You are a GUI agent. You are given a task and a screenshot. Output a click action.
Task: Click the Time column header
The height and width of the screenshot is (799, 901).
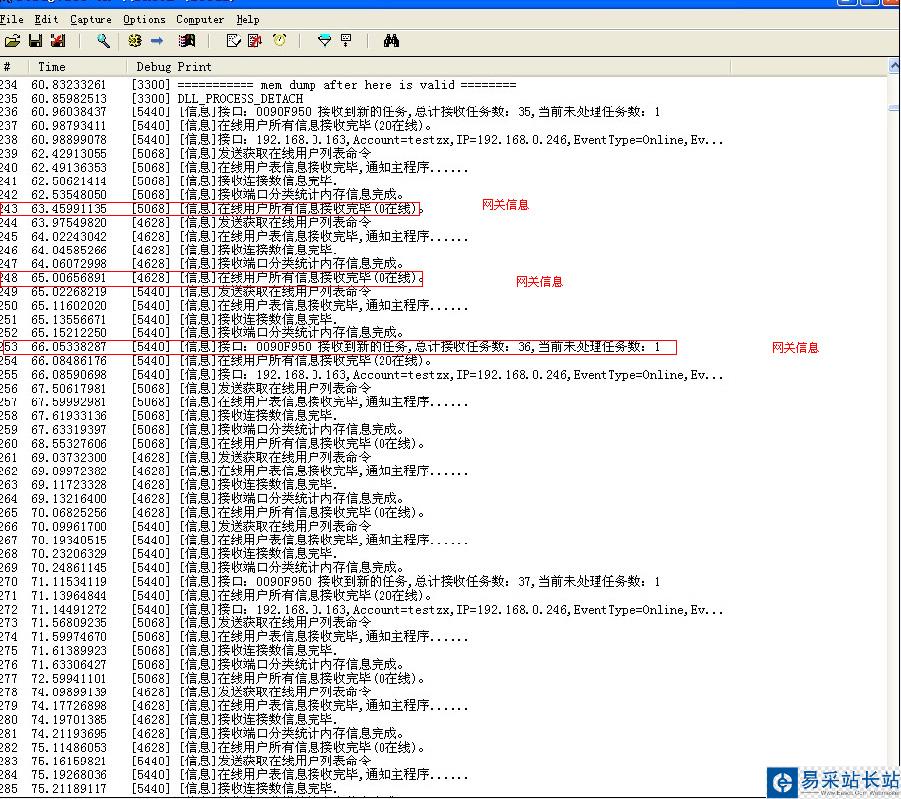click(x=52, y=67)
